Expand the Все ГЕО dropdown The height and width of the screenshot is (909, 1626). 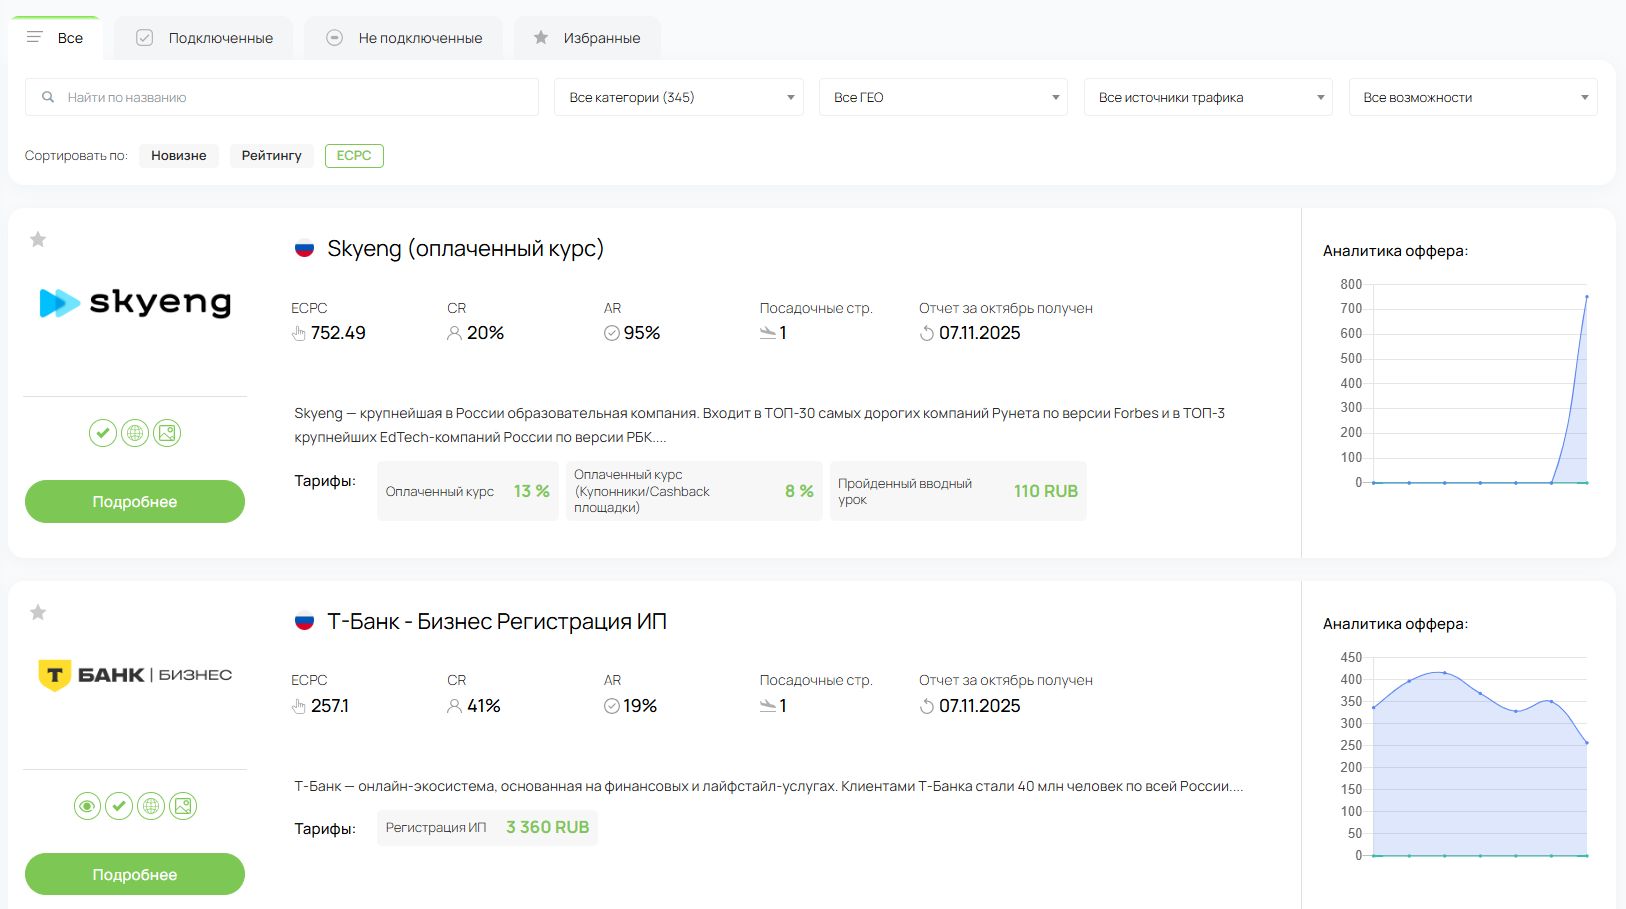[943, 97]
